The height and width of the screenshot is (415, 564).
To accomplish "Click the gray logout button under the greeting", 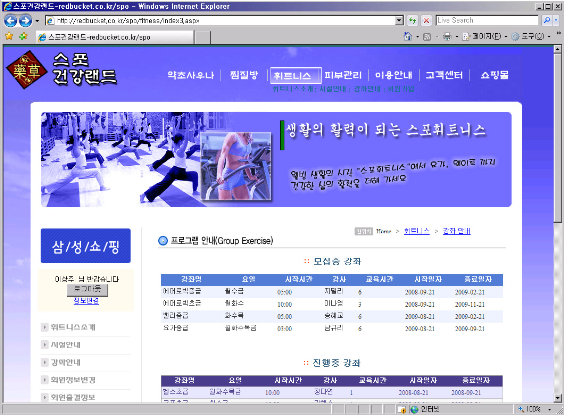I will pyautogui.click(x=87, y=289).
